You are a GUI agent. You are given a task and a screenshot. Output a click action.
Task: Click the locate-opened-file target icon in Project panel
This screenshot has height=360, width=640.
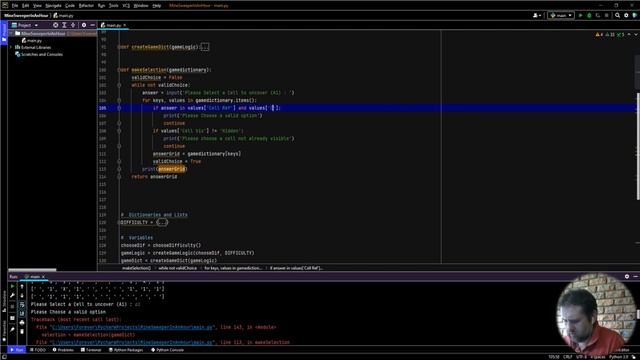[56, 25]
